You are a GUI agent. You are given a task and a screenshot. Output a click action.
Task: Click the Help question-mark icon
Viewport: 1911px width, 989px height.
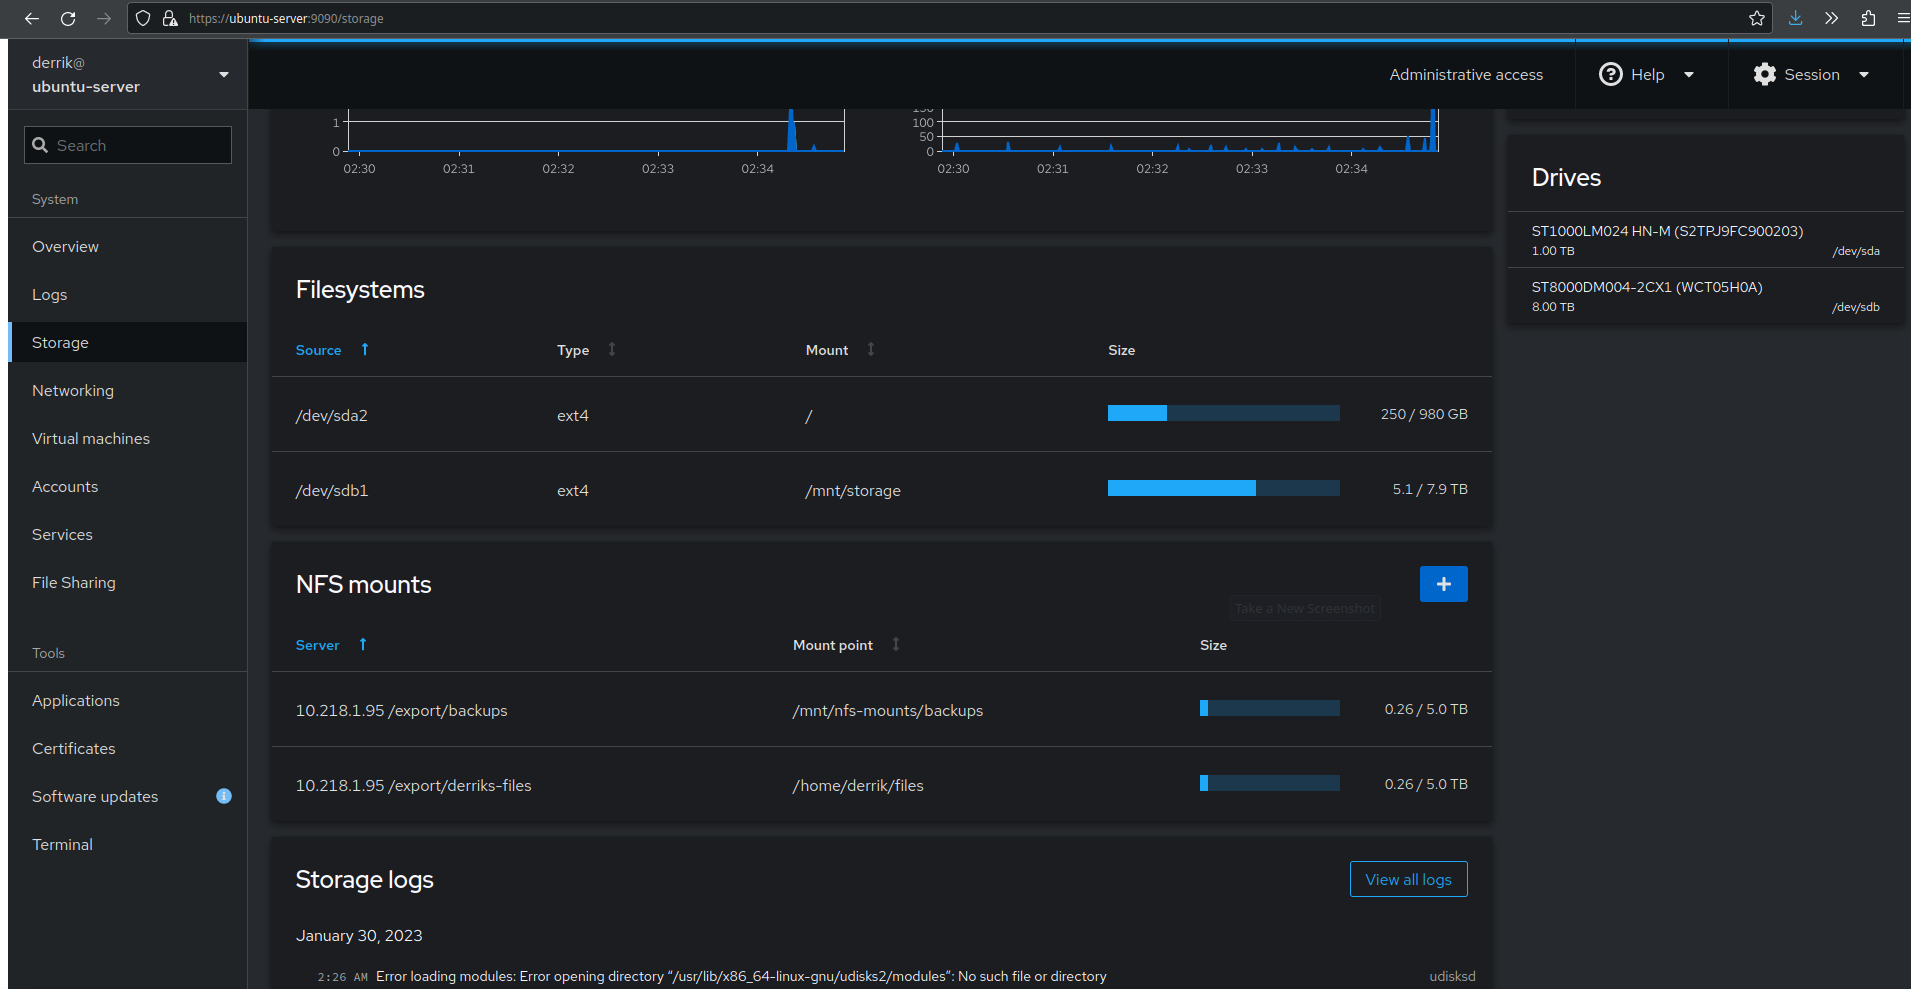(1610, 74)
